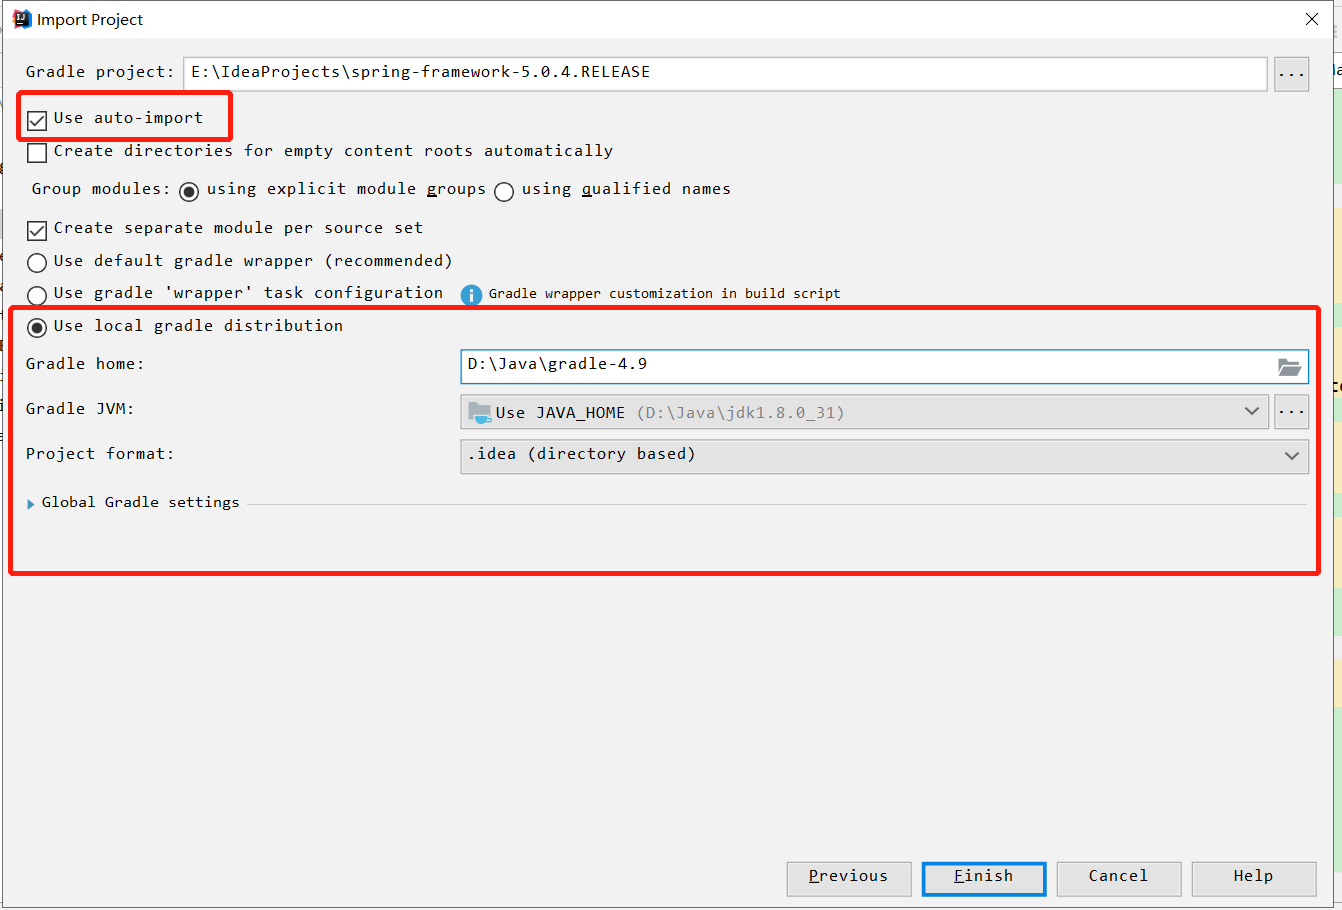Open Help for the import dialog

(1254, 878)
